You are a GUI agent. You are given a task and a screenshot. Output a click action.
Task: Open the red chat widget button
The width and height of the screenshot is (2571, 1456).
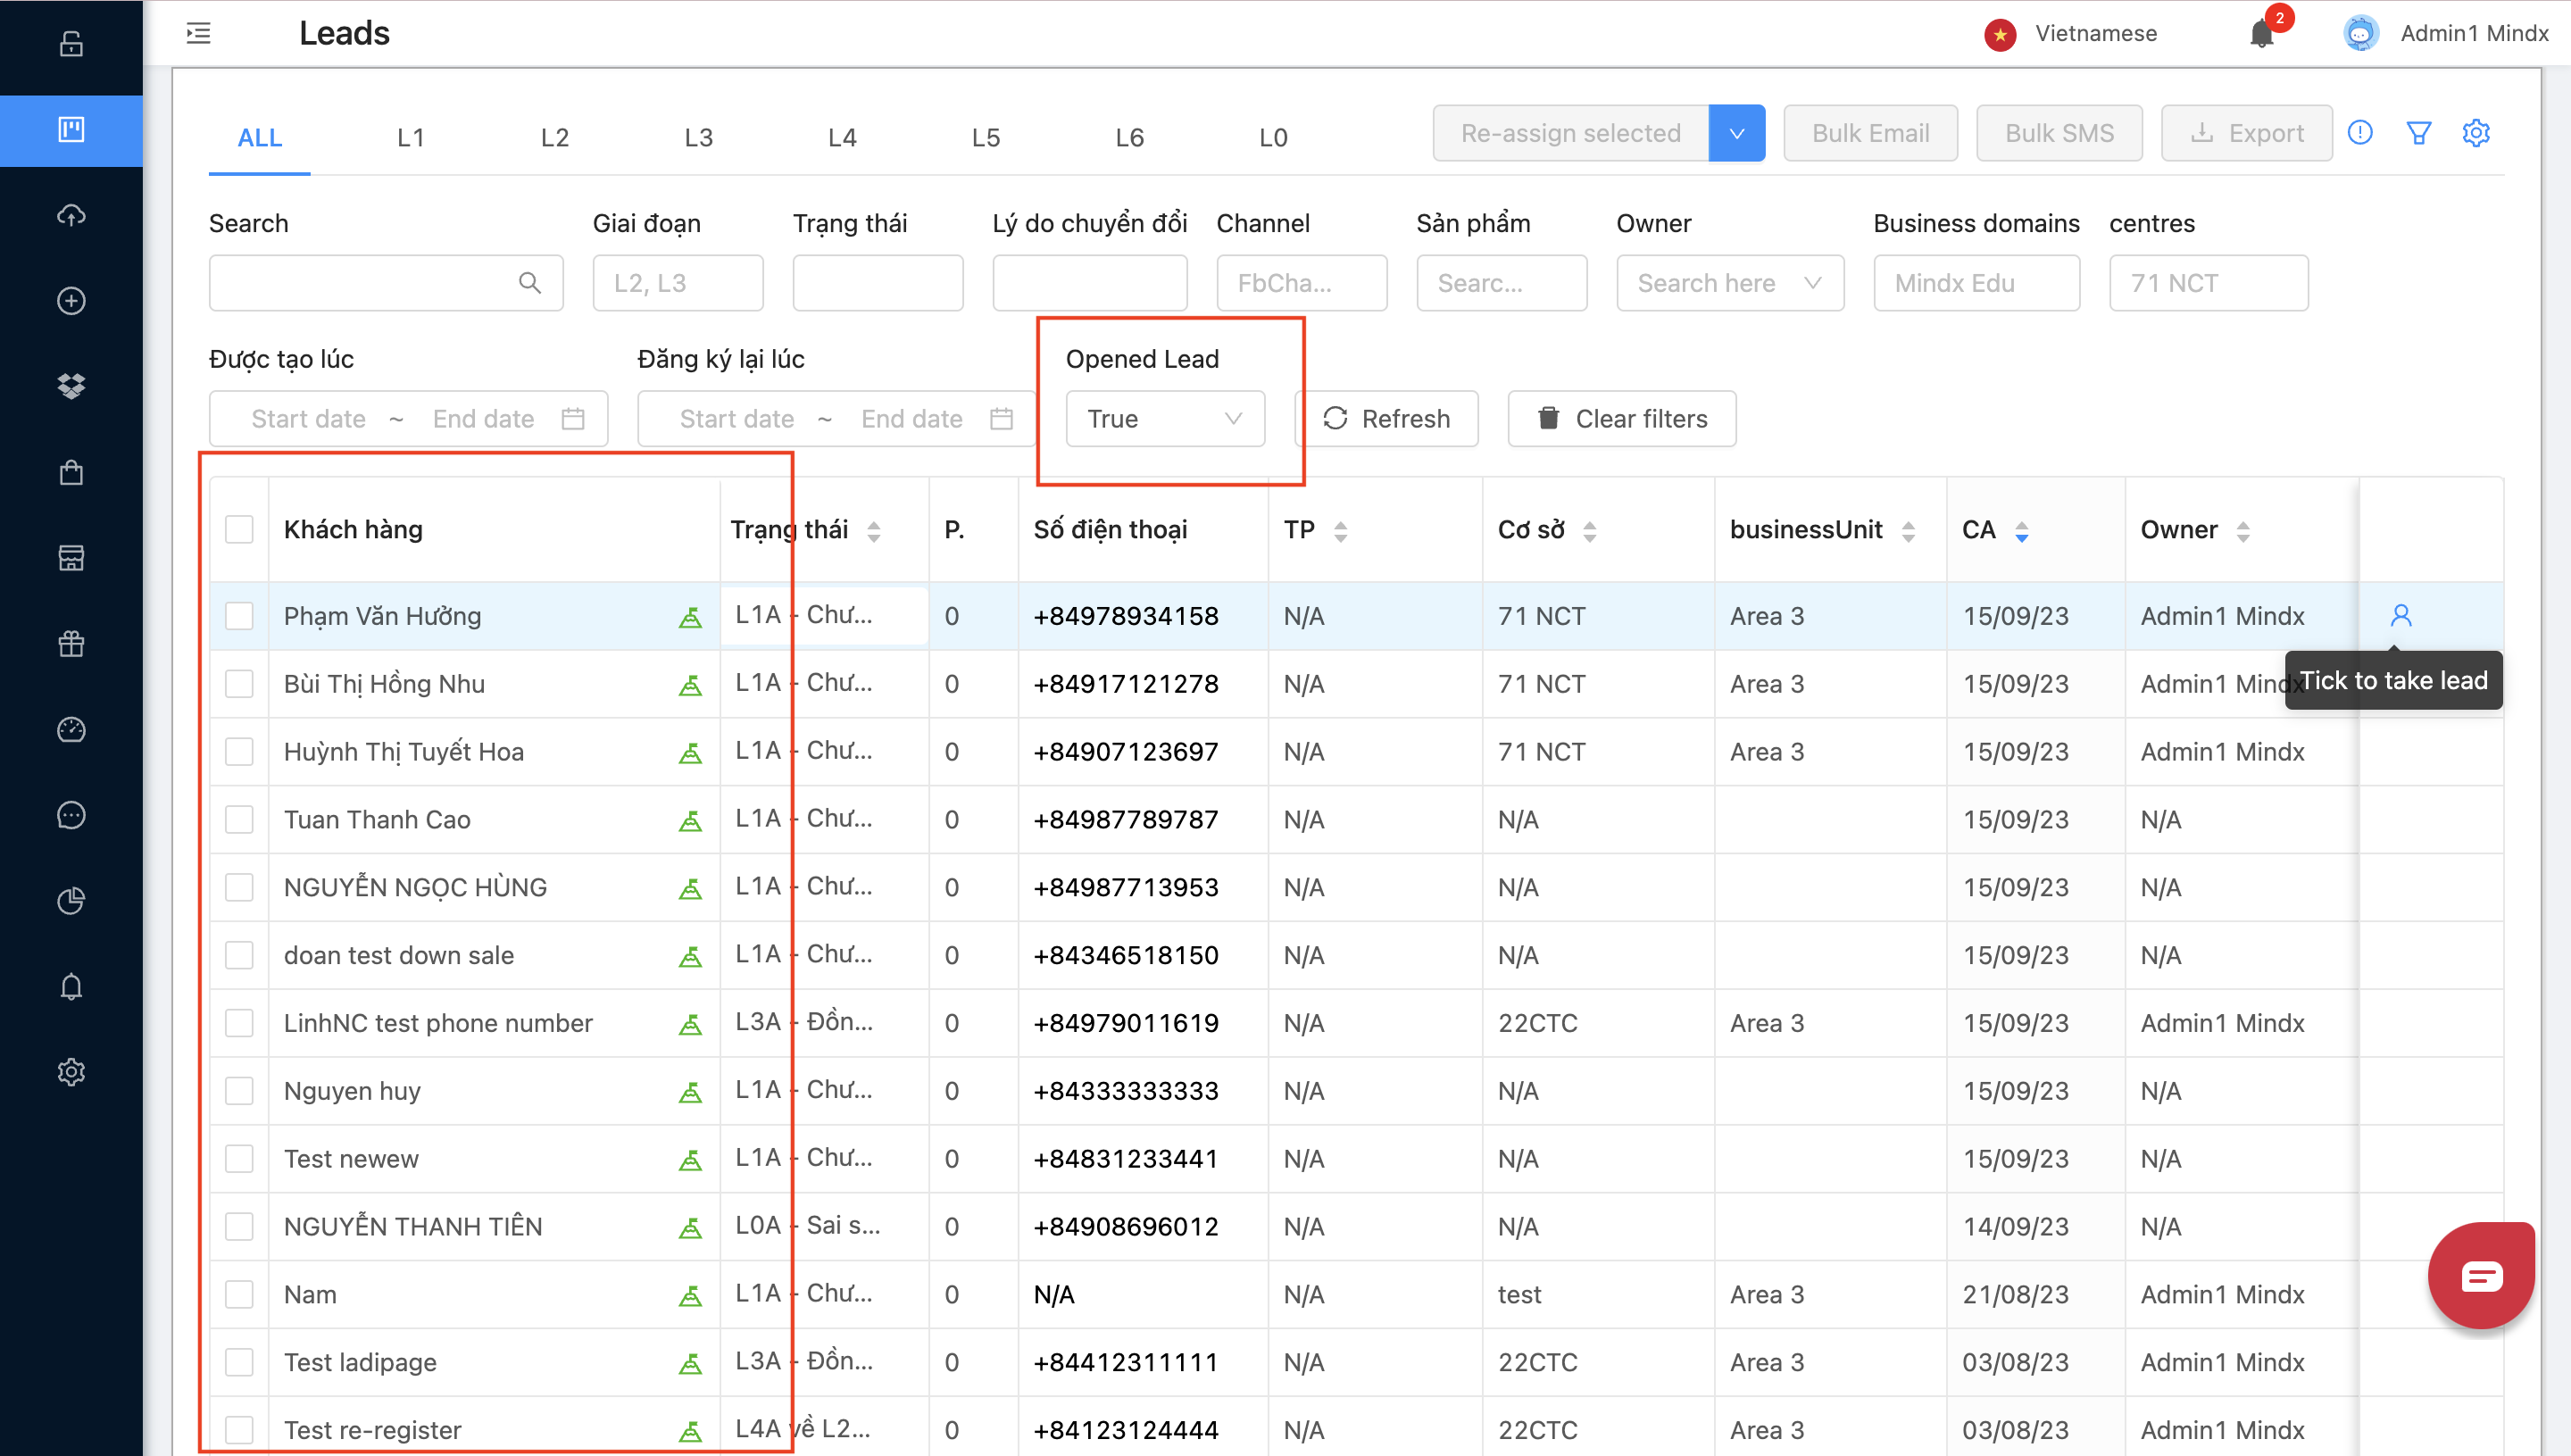coord(2481,1276)
